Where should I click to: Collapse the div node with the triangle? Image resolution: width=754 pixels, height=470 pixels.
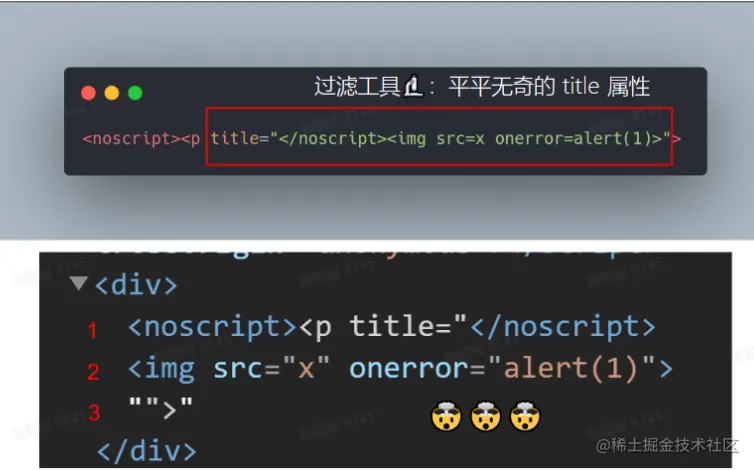(78, 283)
